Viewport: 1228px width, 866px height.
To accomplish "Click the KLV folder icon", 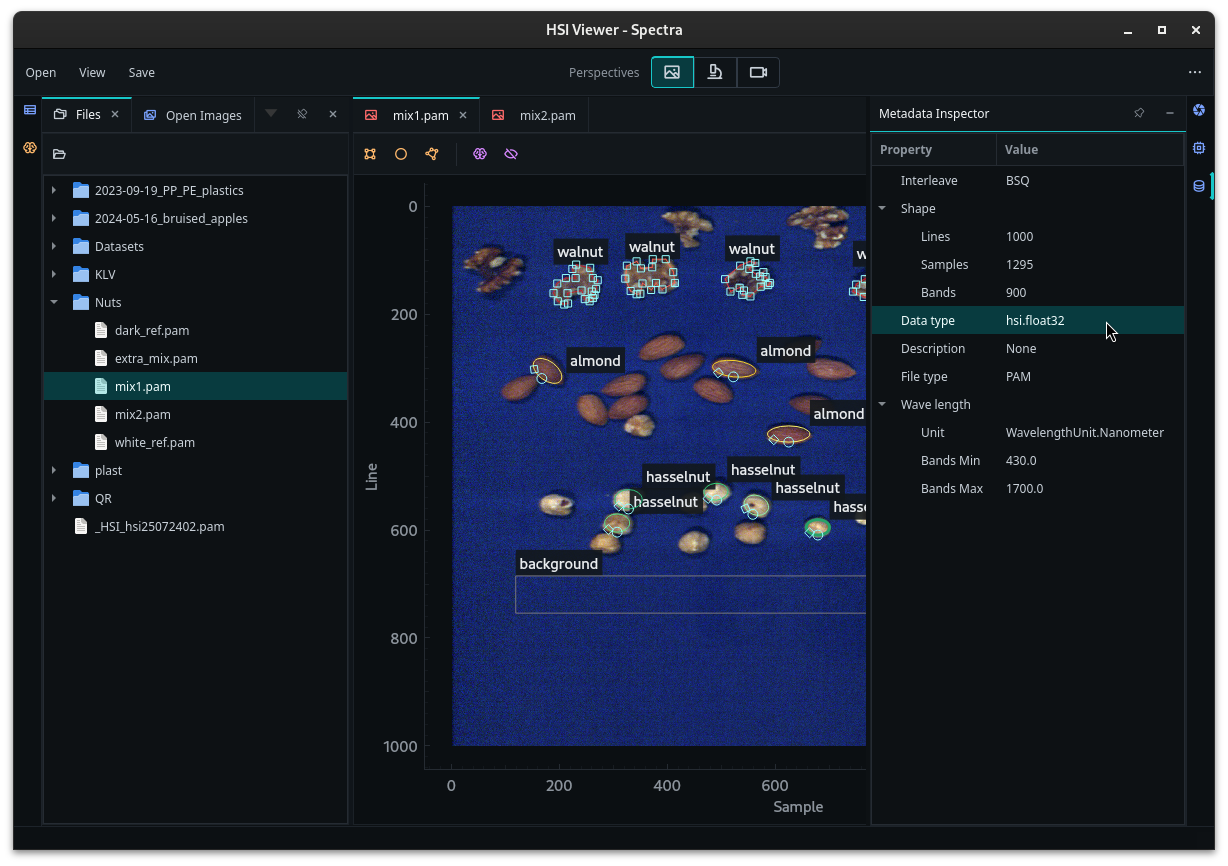I will pos(81,274).
